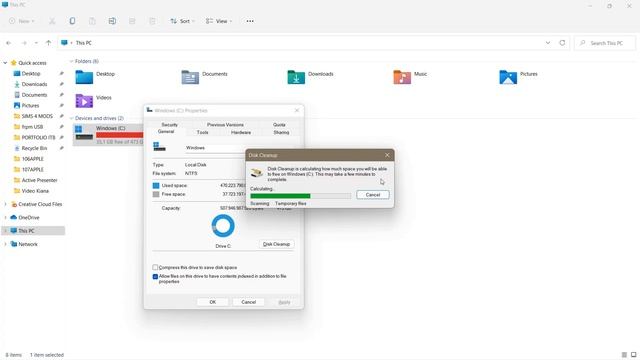
Task: Select the Windows (C:) drive icon
Action: pyautogui.click(x=84, y=134)
